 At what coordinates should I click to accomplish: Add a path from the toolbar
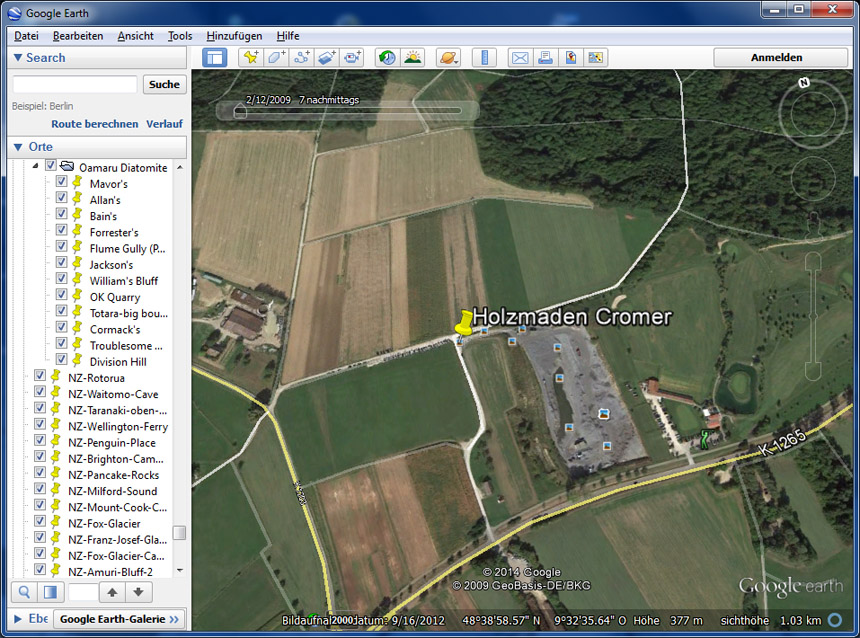click(x=301, y=58)
